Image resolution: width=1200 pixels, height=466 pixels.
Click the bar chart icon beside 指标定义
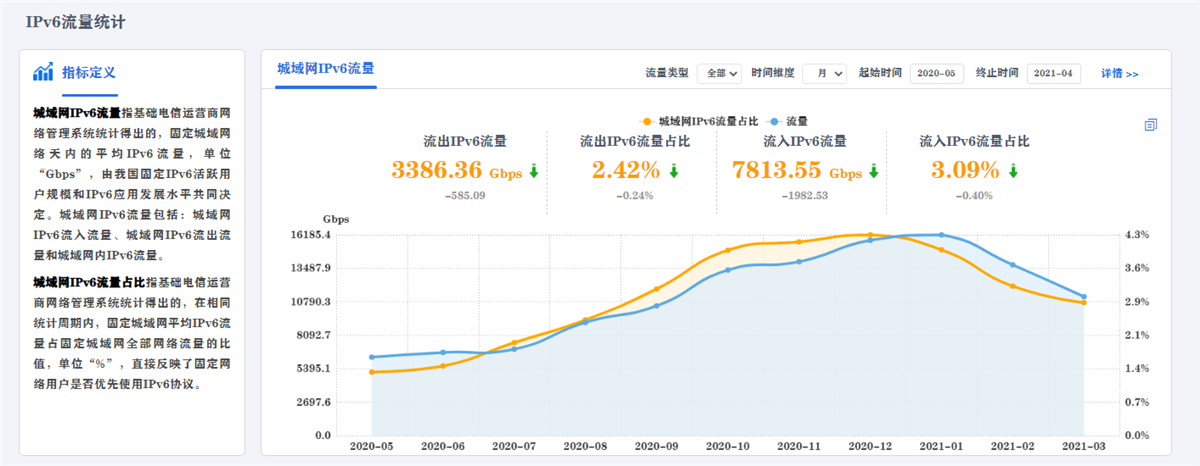(43, 72)
